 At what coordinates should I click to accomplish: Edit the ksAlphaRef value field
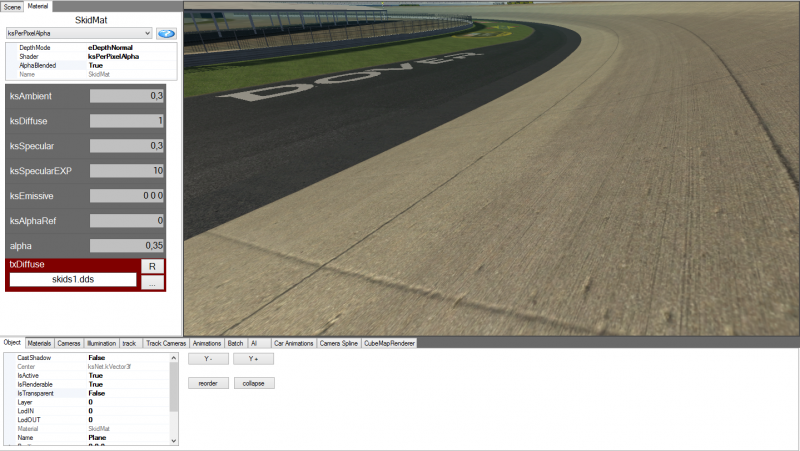127,221
